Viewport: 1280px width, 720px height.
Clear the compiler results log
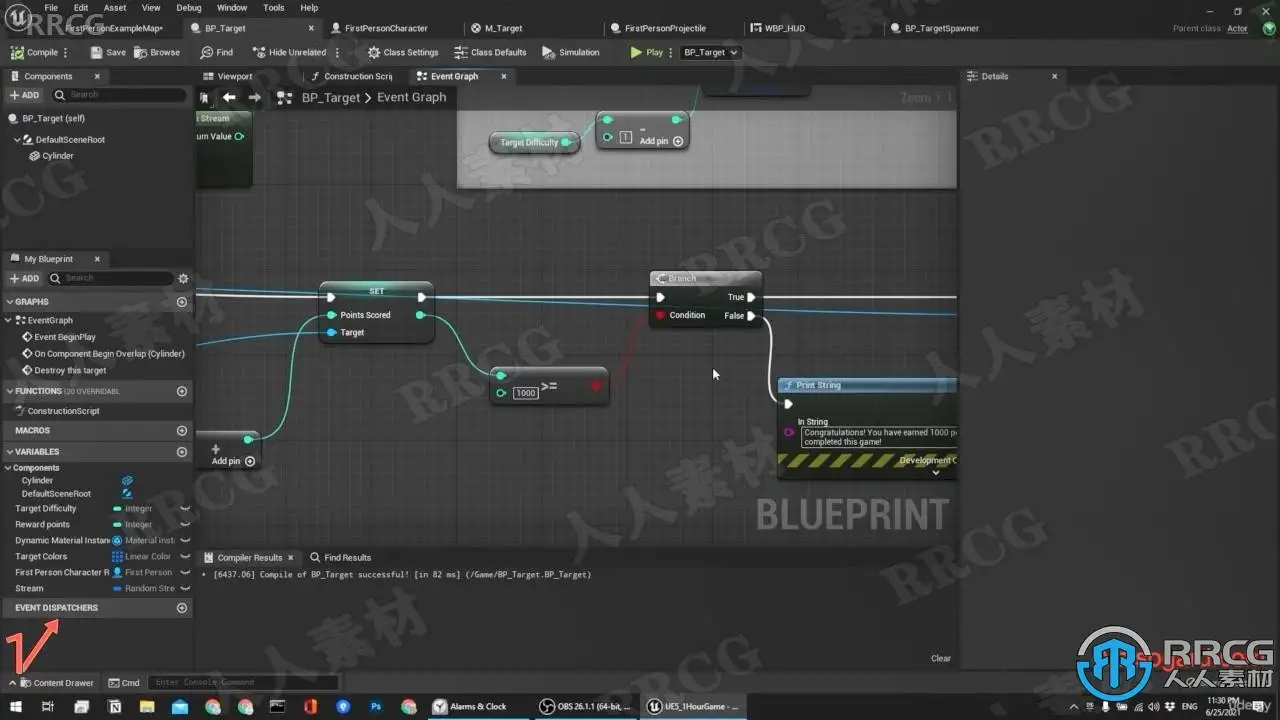pyautogui.click(x=941, y=658)
